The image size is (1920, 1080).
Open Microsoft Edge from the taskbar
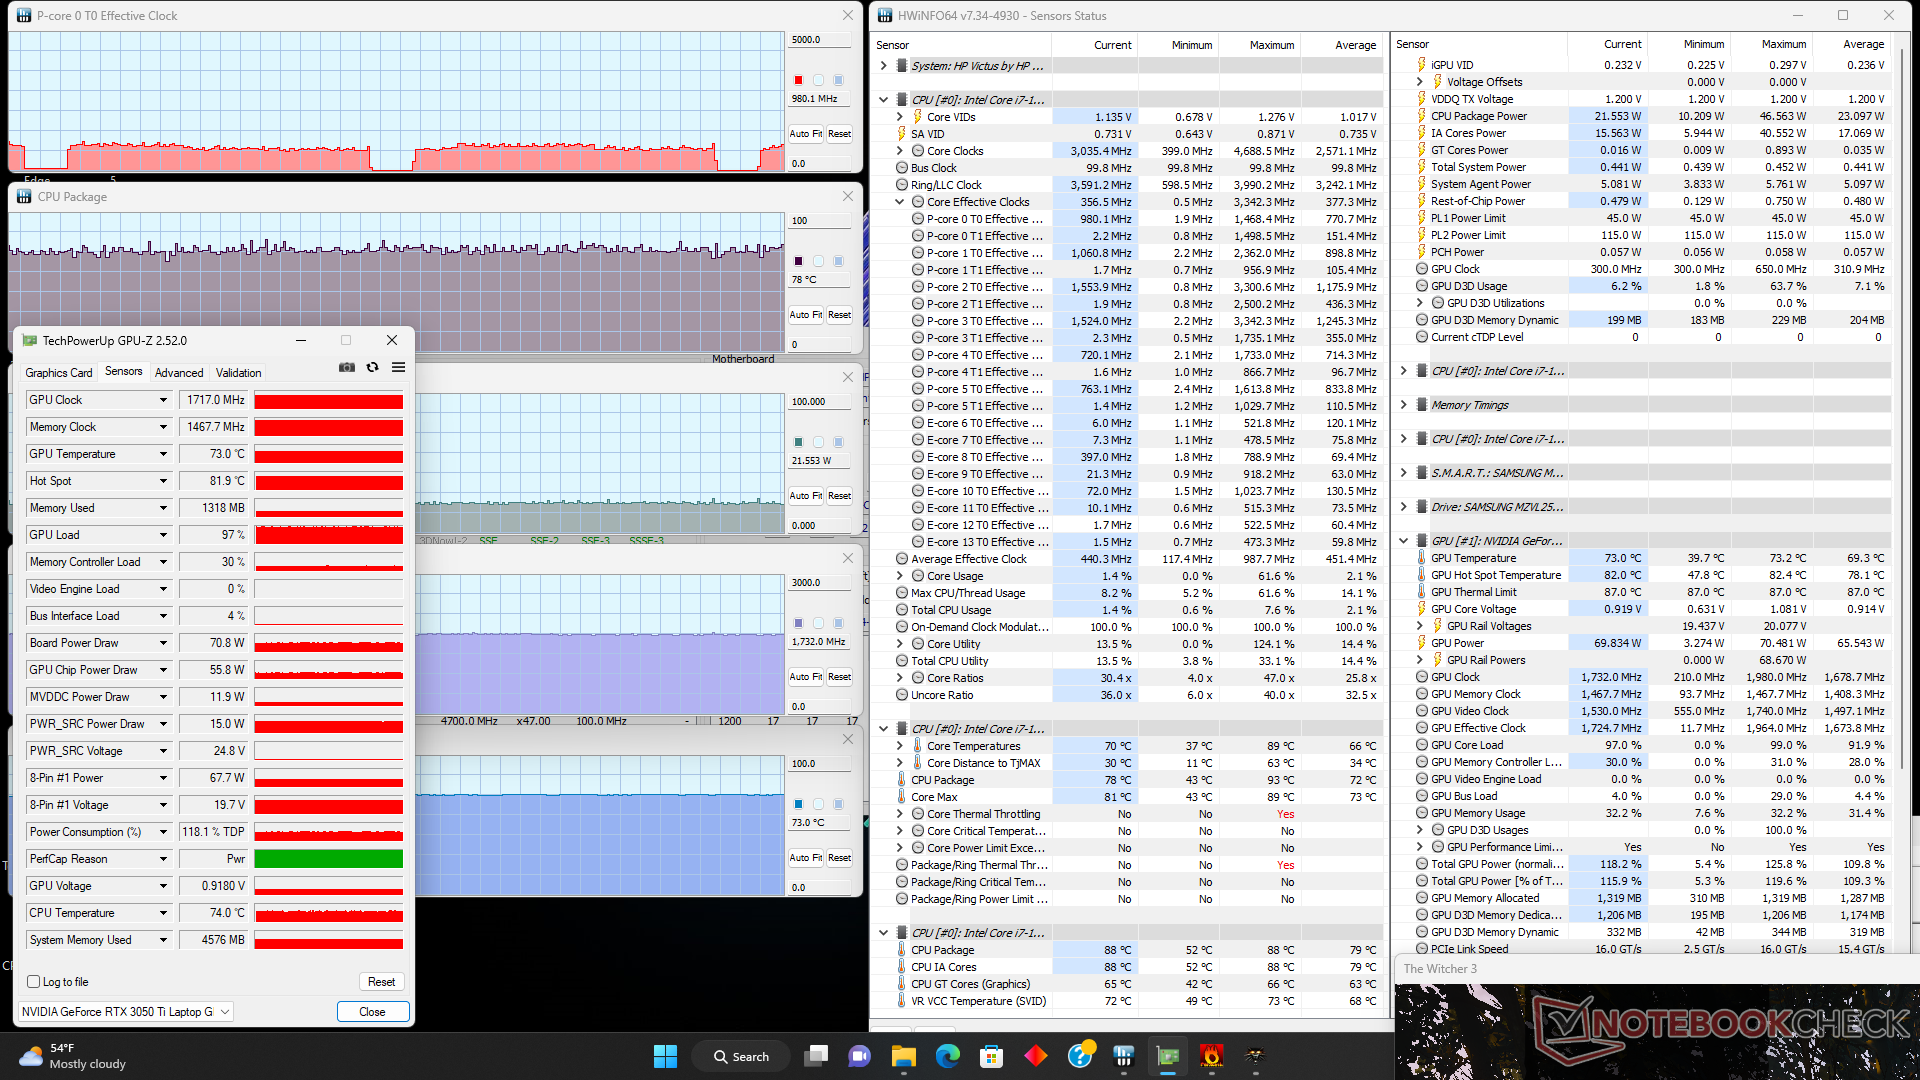point(947,1056)
